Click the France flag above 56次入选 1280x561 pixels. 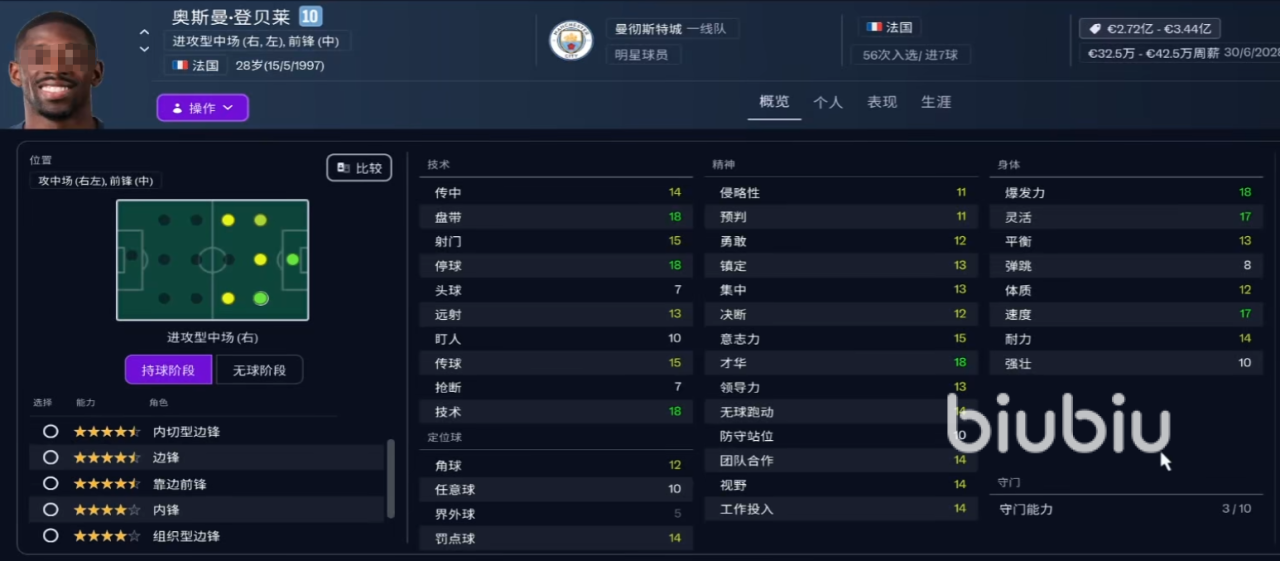874,28
